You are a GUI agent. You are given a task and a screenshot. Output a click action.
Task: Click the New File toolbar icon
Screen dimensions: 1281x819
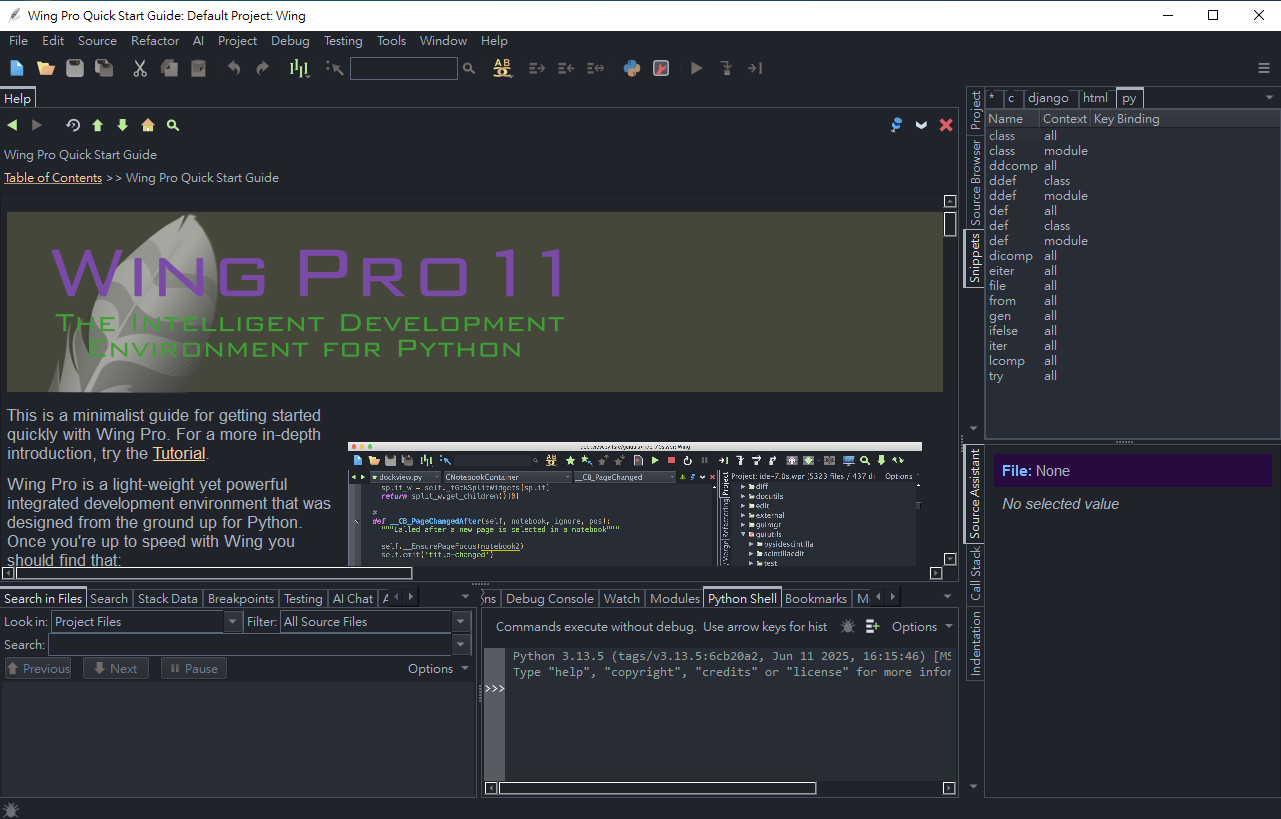(x=17, y=68)
